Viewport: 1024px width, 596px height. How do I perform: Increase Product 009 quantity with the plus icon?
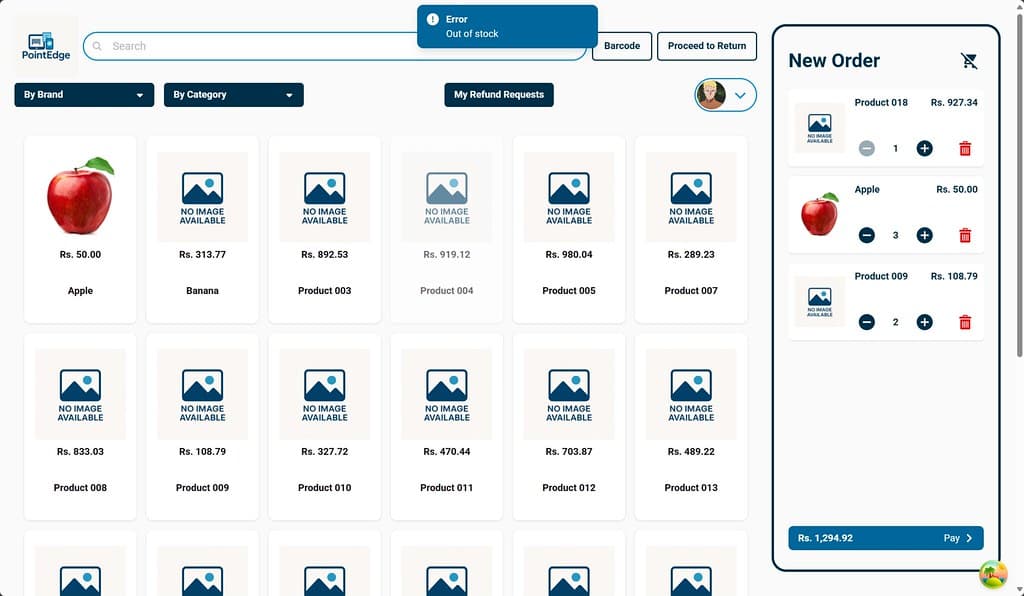coord(924,322)
